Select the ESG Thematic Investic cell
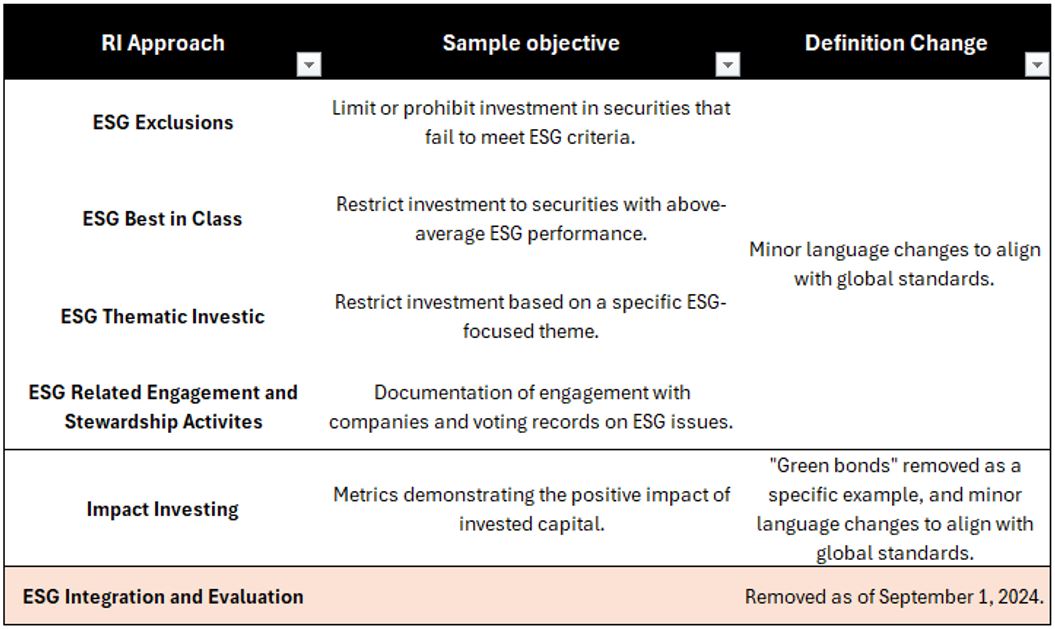This screenshot has height=629, width=1055. click(163, 316)
